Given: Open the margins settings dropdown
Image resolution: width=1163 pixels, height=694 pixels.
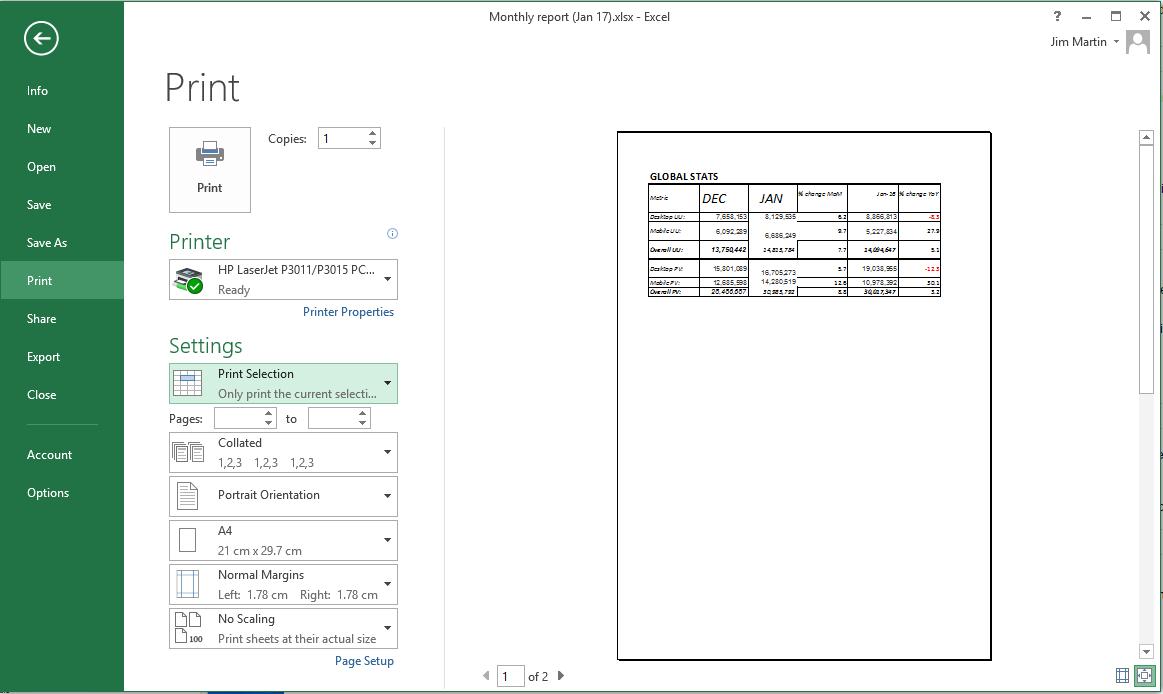Looking at the screenshot, I should click(x=388, y=584).
